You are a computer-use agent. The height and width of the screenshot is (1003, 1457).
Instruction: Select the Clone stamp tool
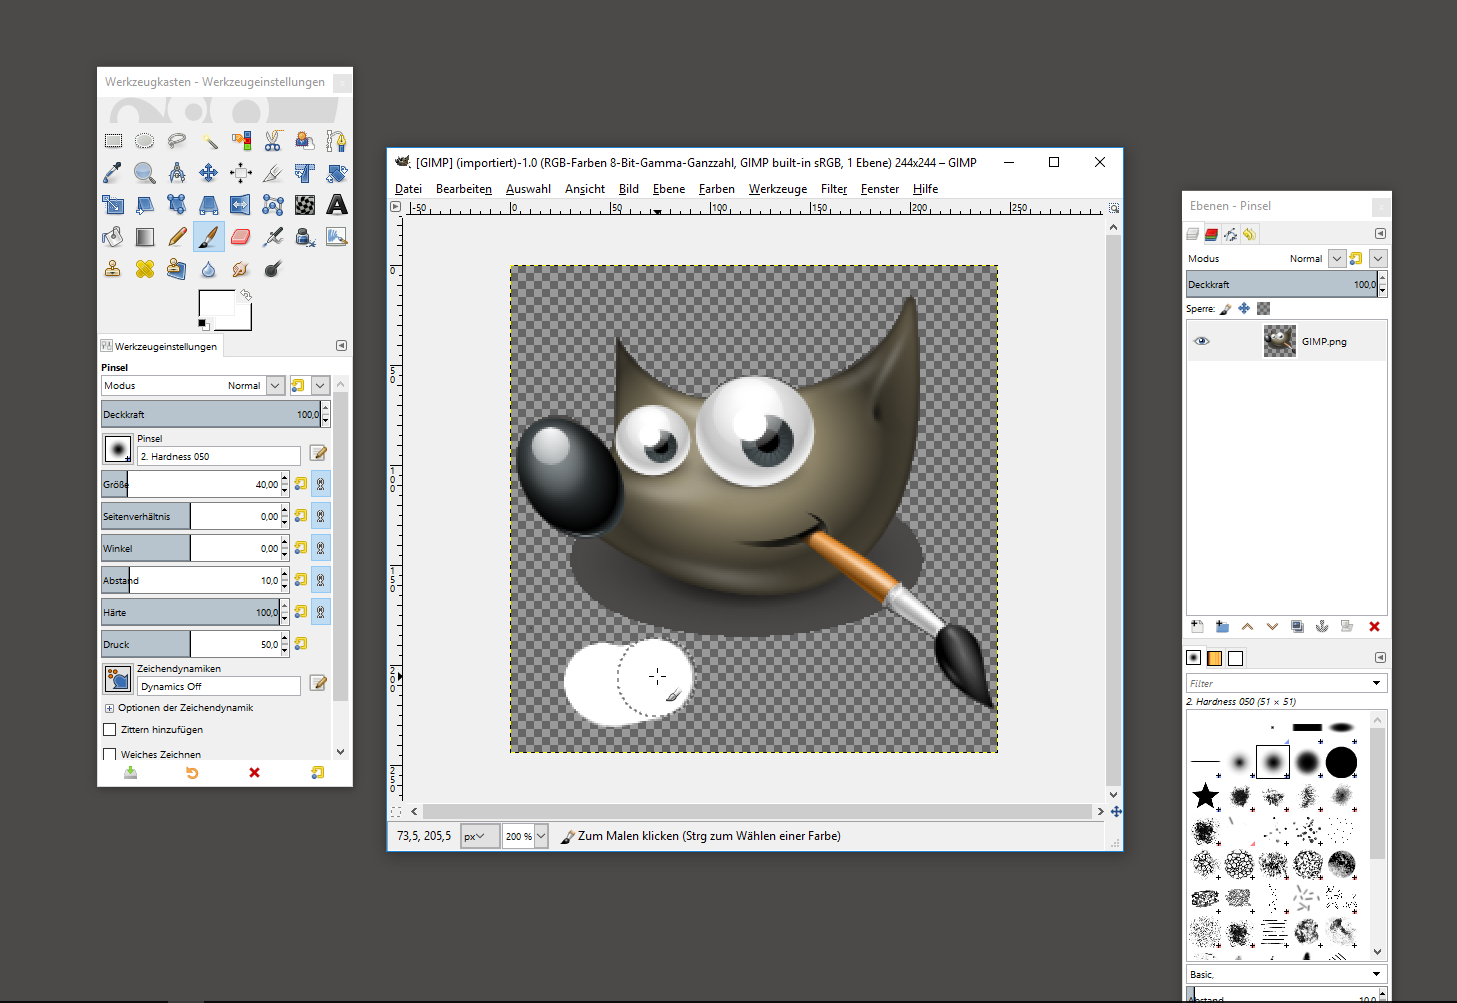113,269
